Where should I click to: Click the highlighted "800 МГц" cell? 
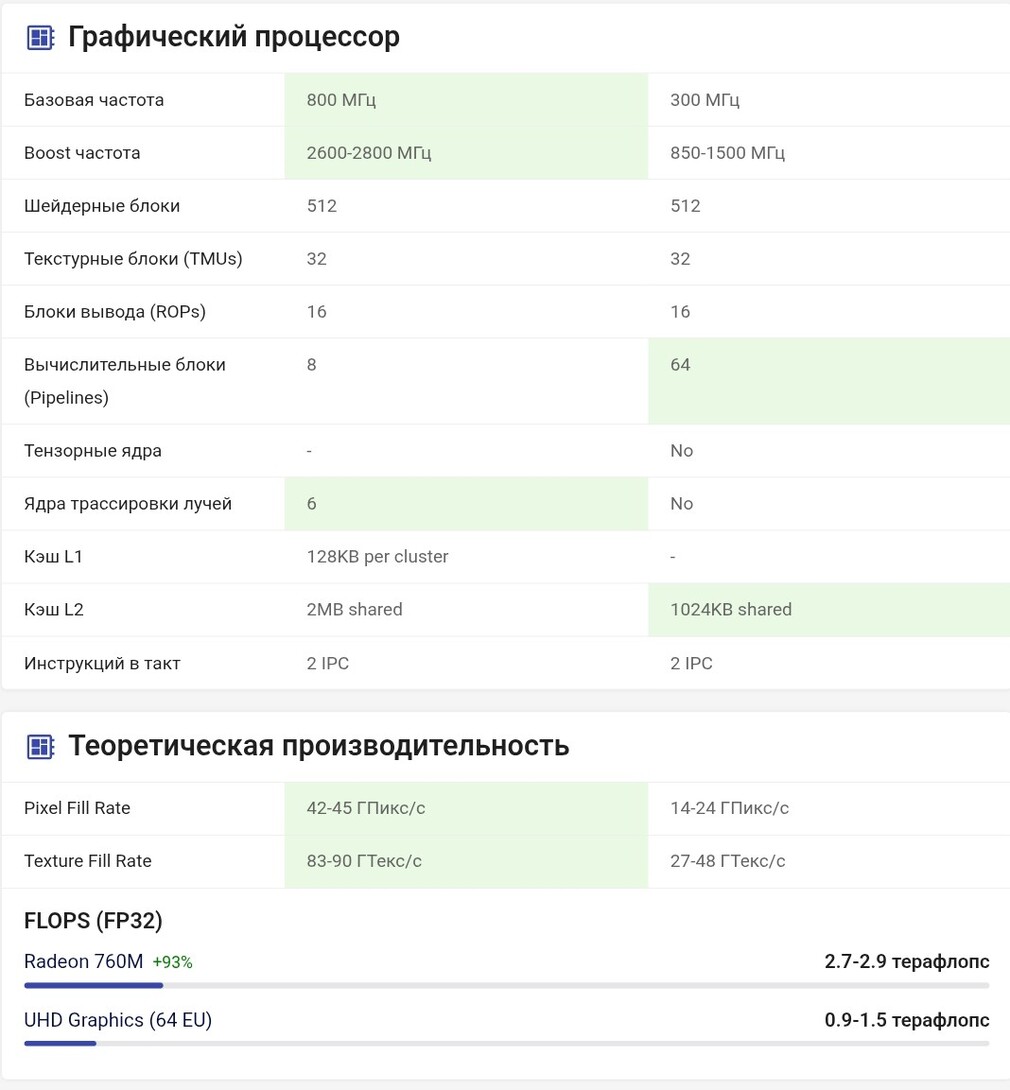click(342, 100)
